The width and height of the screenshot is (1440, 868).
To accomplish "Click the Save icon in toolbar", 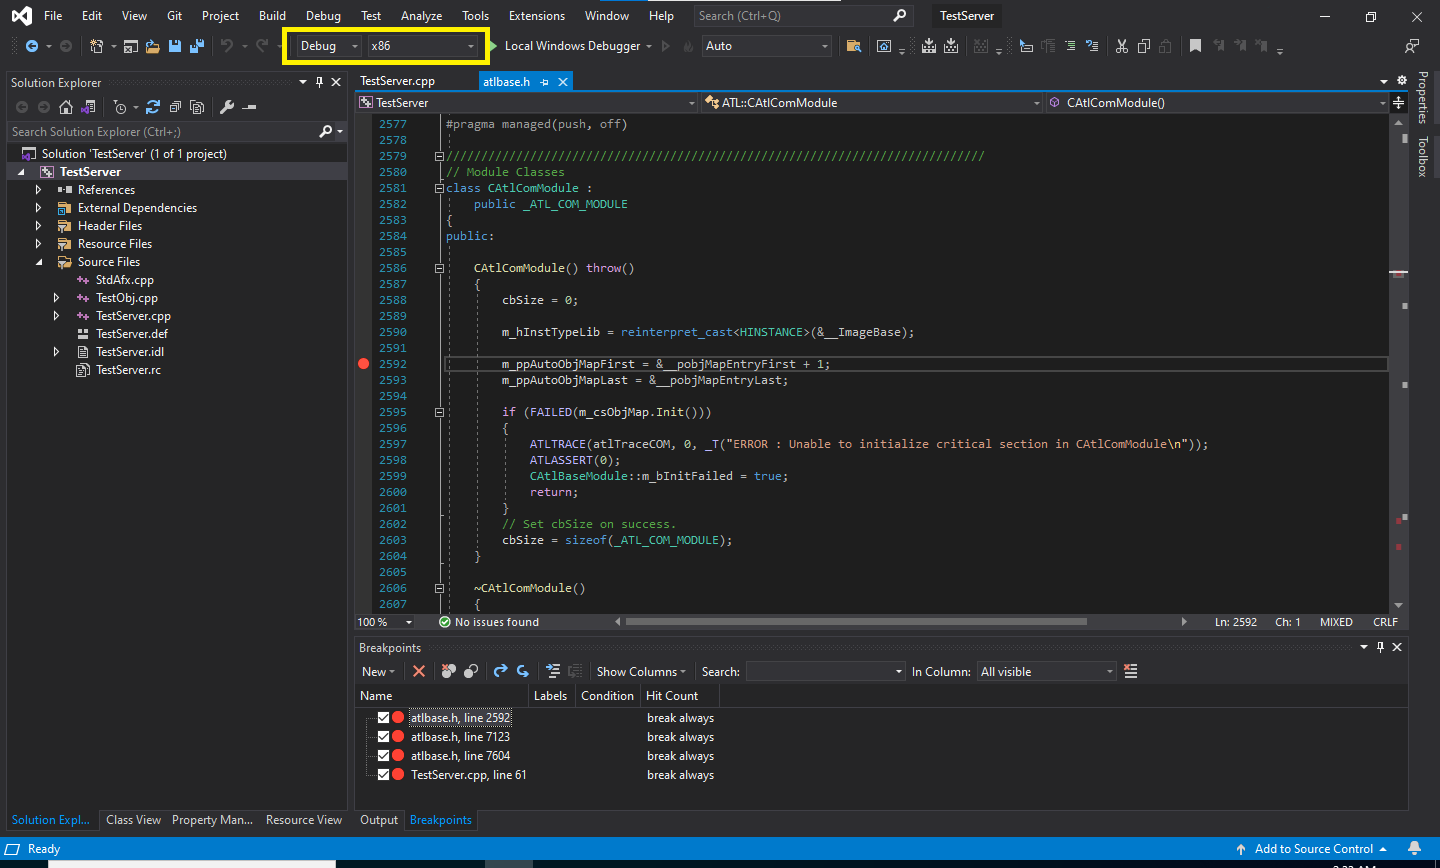I will (175, 46).
